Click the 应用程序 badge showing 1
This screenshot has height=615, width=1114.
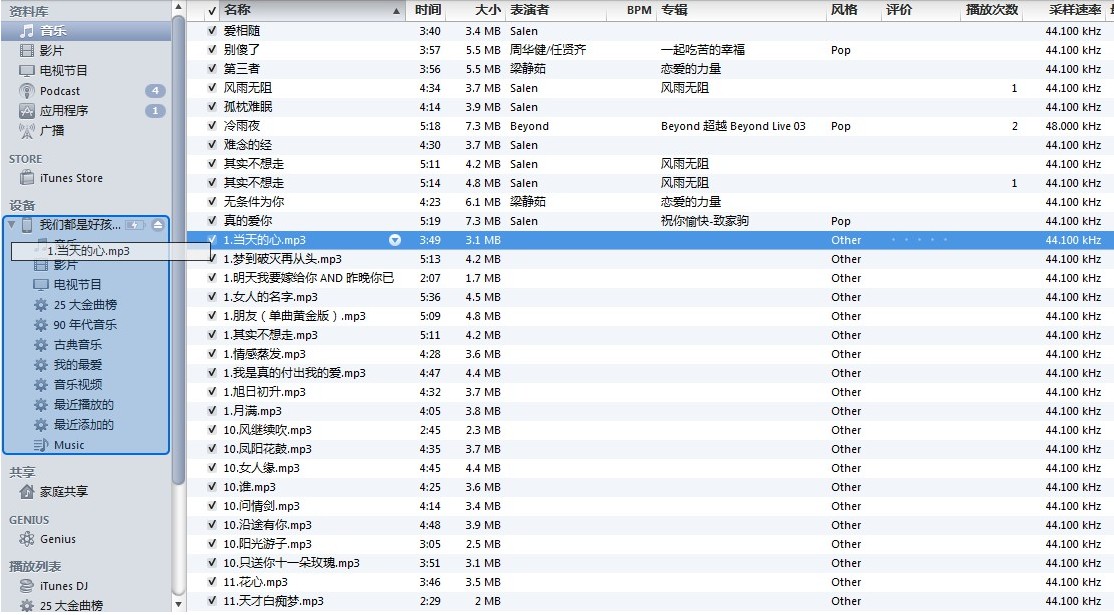(x=155, y=111)
